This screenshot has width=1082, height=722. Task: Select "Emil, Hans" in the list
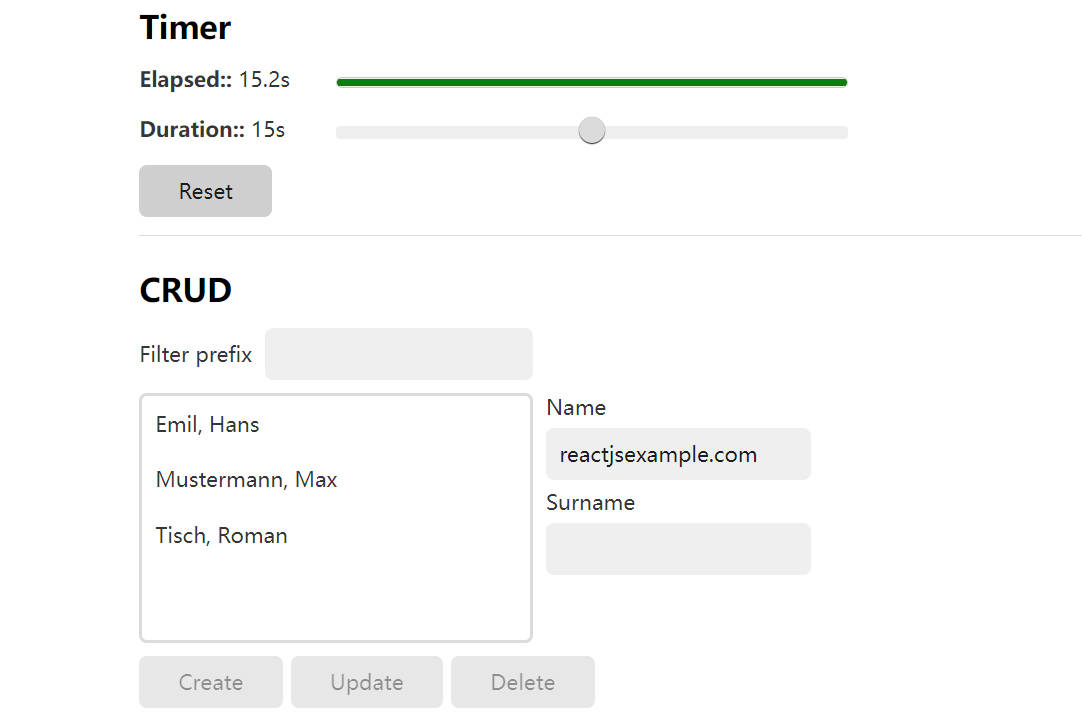[207, 425]
